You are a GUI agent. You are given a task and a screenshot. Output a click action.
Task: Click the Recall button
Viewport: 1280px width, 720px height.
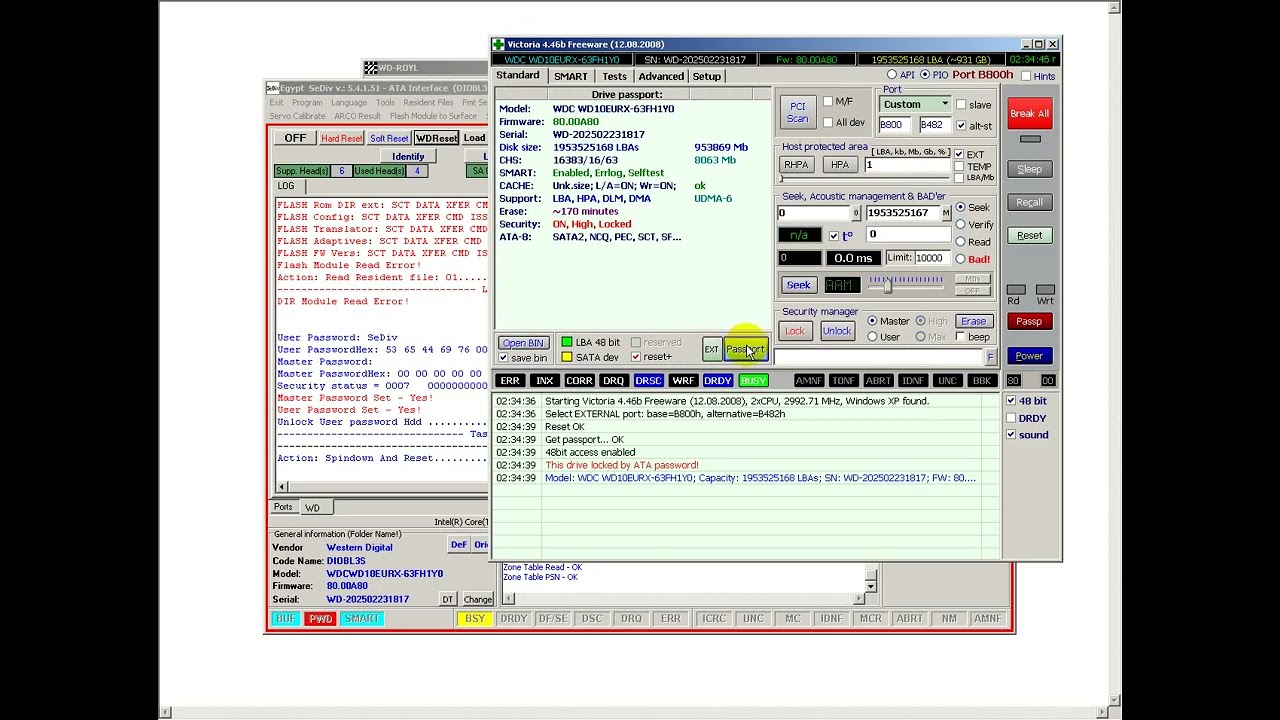(x=1029, y=203)
